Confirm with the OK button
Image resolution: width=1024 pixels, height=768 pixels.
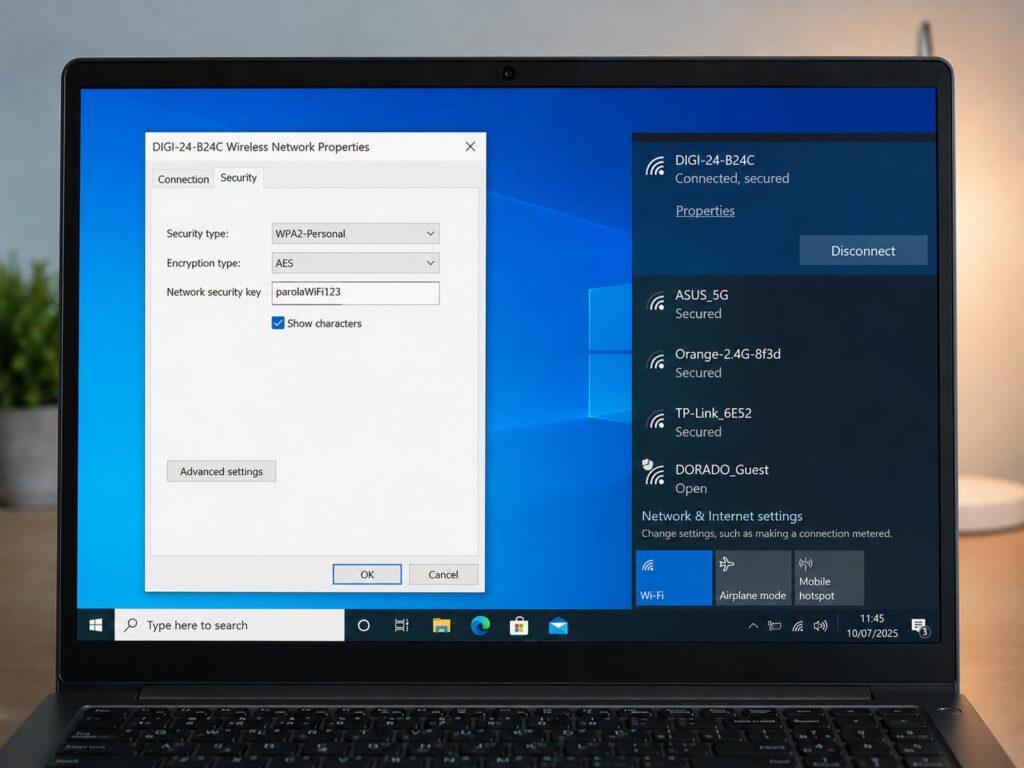pos(367,574)
